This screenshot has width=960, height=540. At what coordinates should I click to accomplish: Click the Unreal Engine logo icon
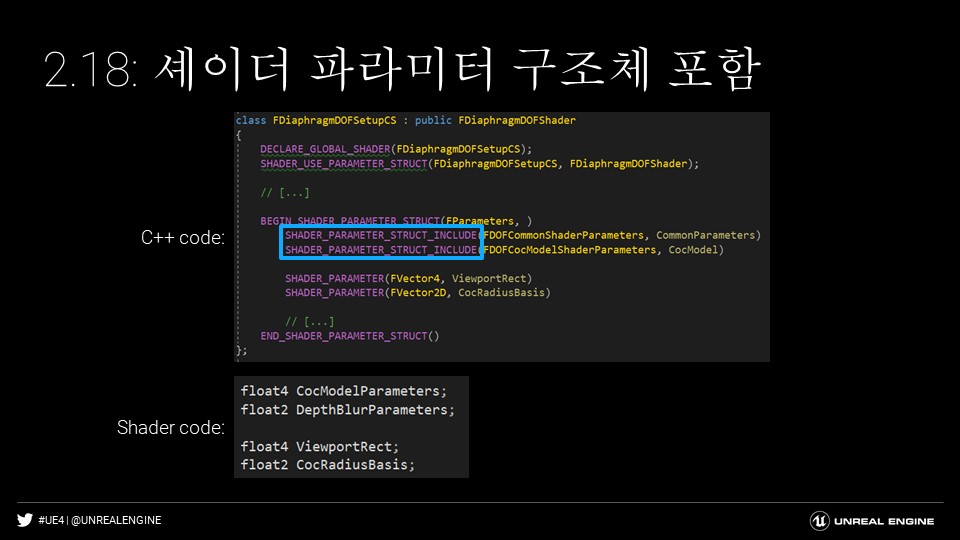tap(820, 521)
